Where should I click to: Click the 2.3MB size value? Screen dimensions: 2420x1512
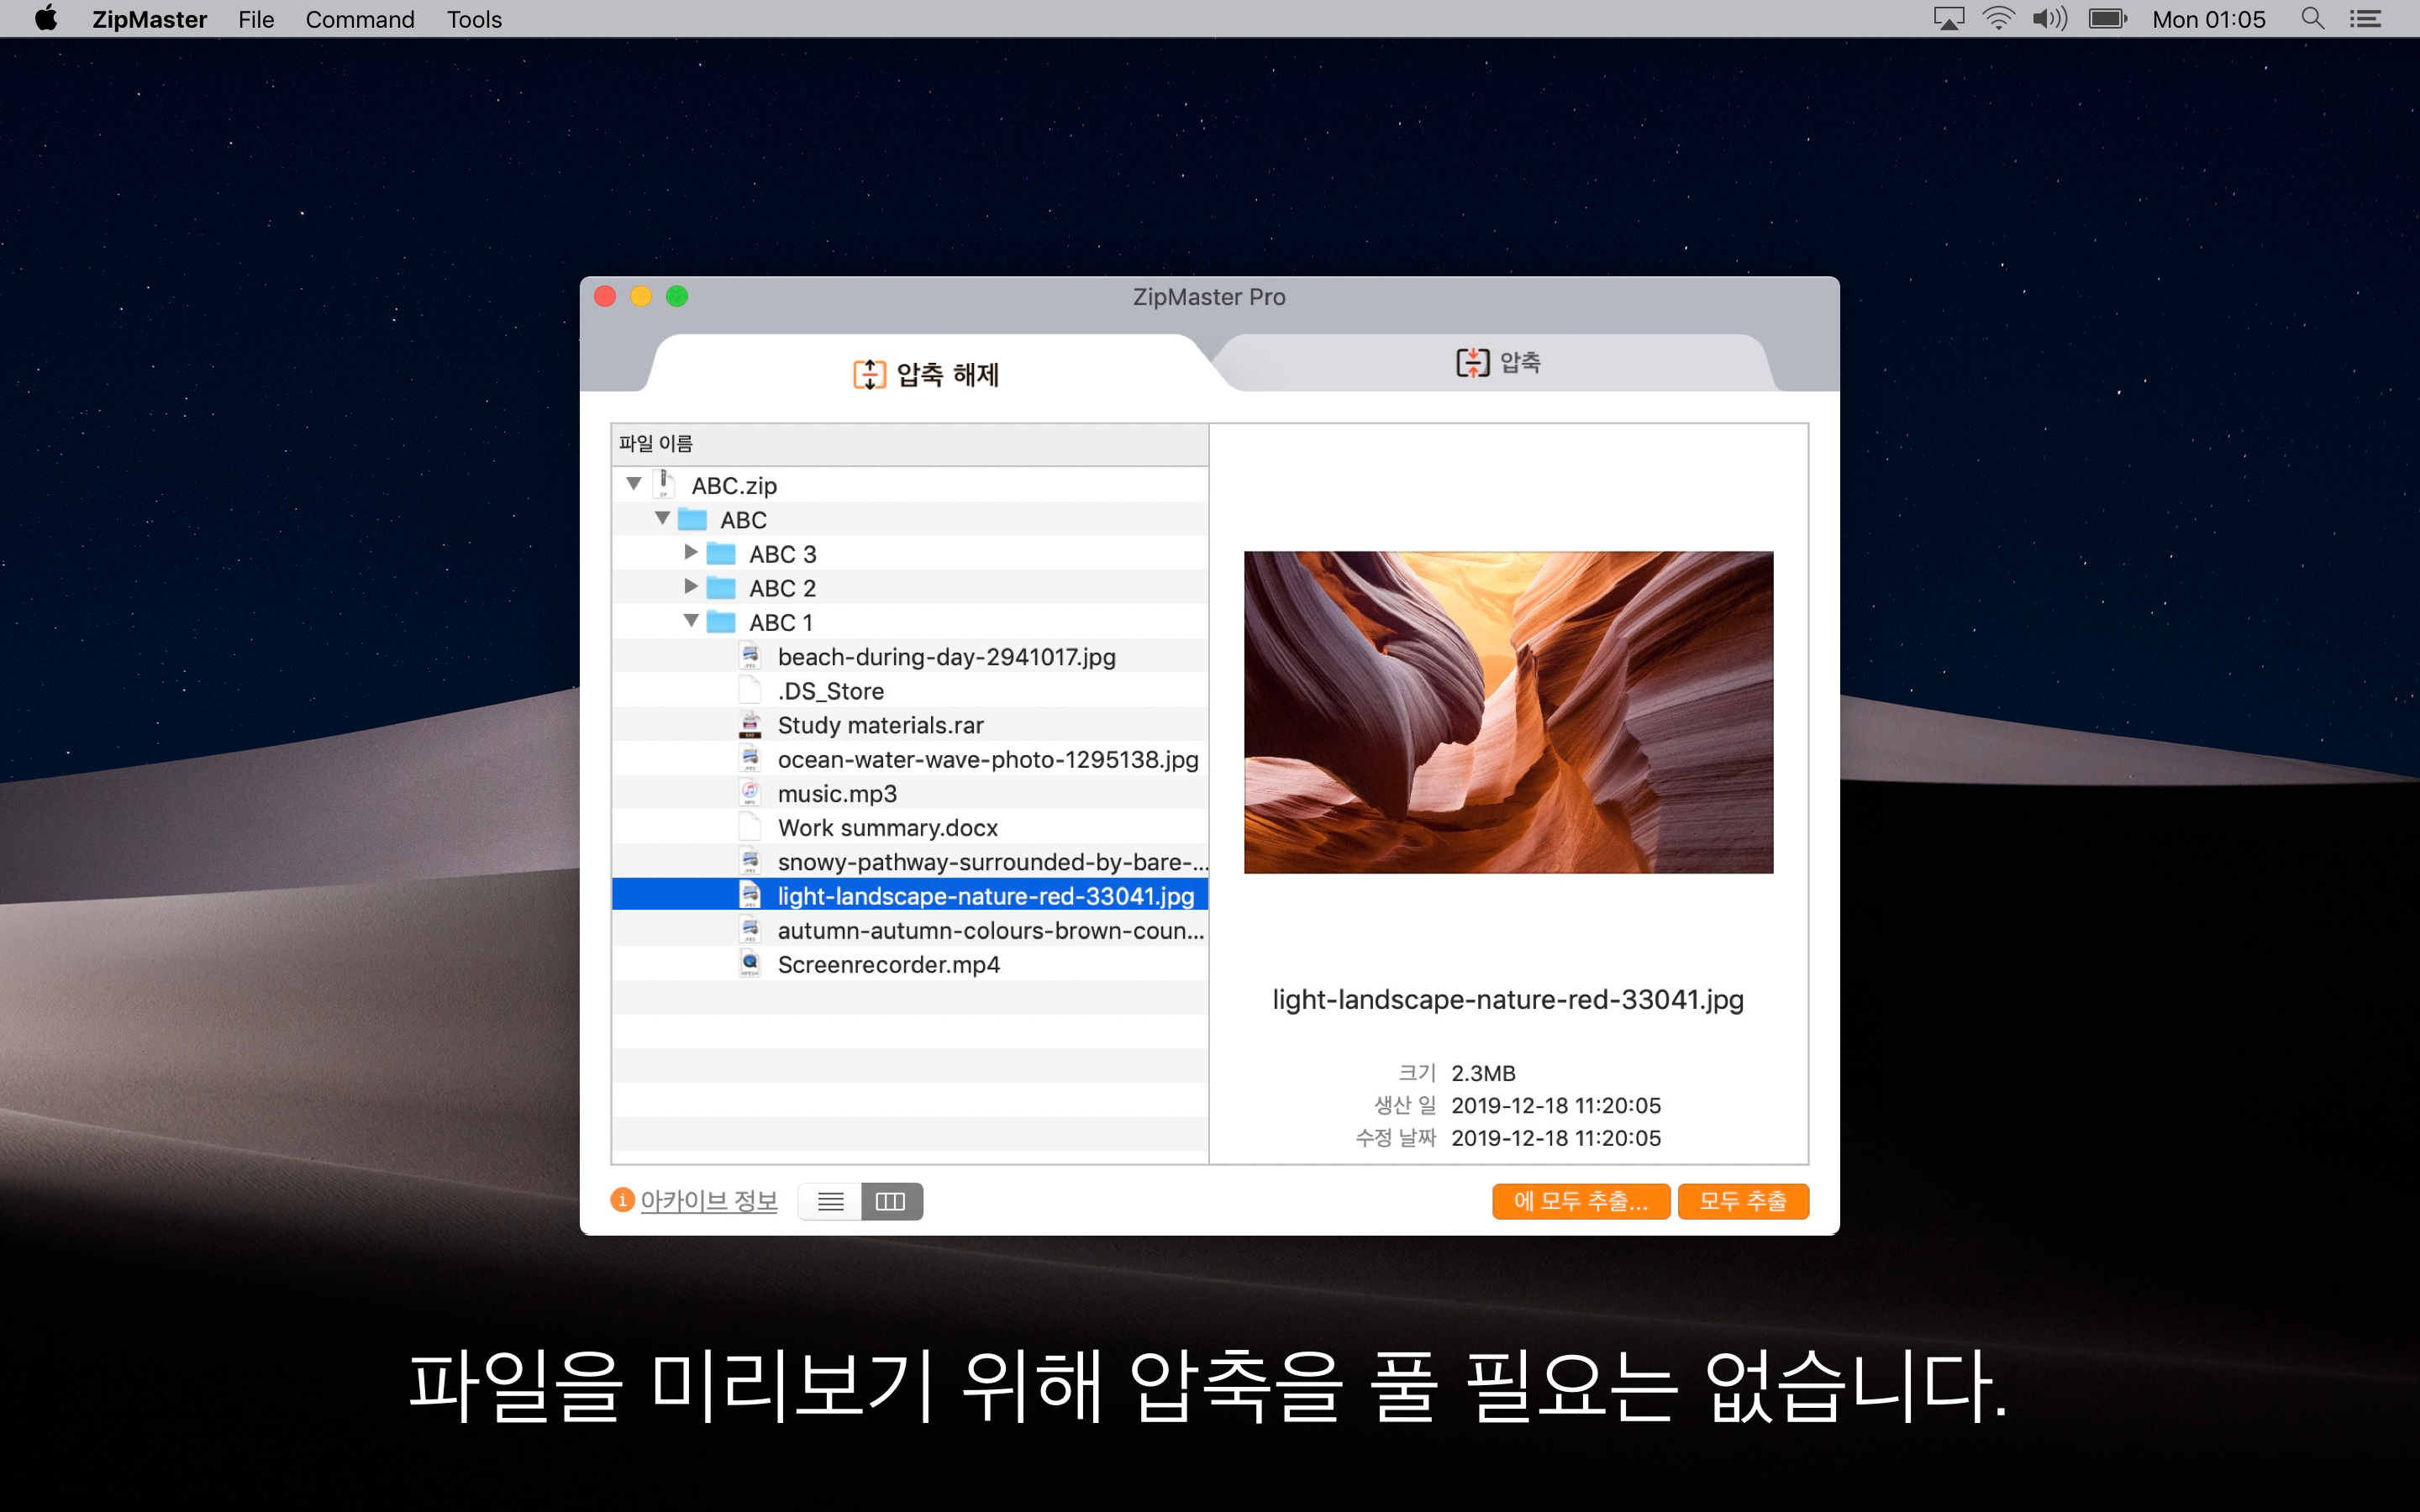(x=1483, y=1073)
